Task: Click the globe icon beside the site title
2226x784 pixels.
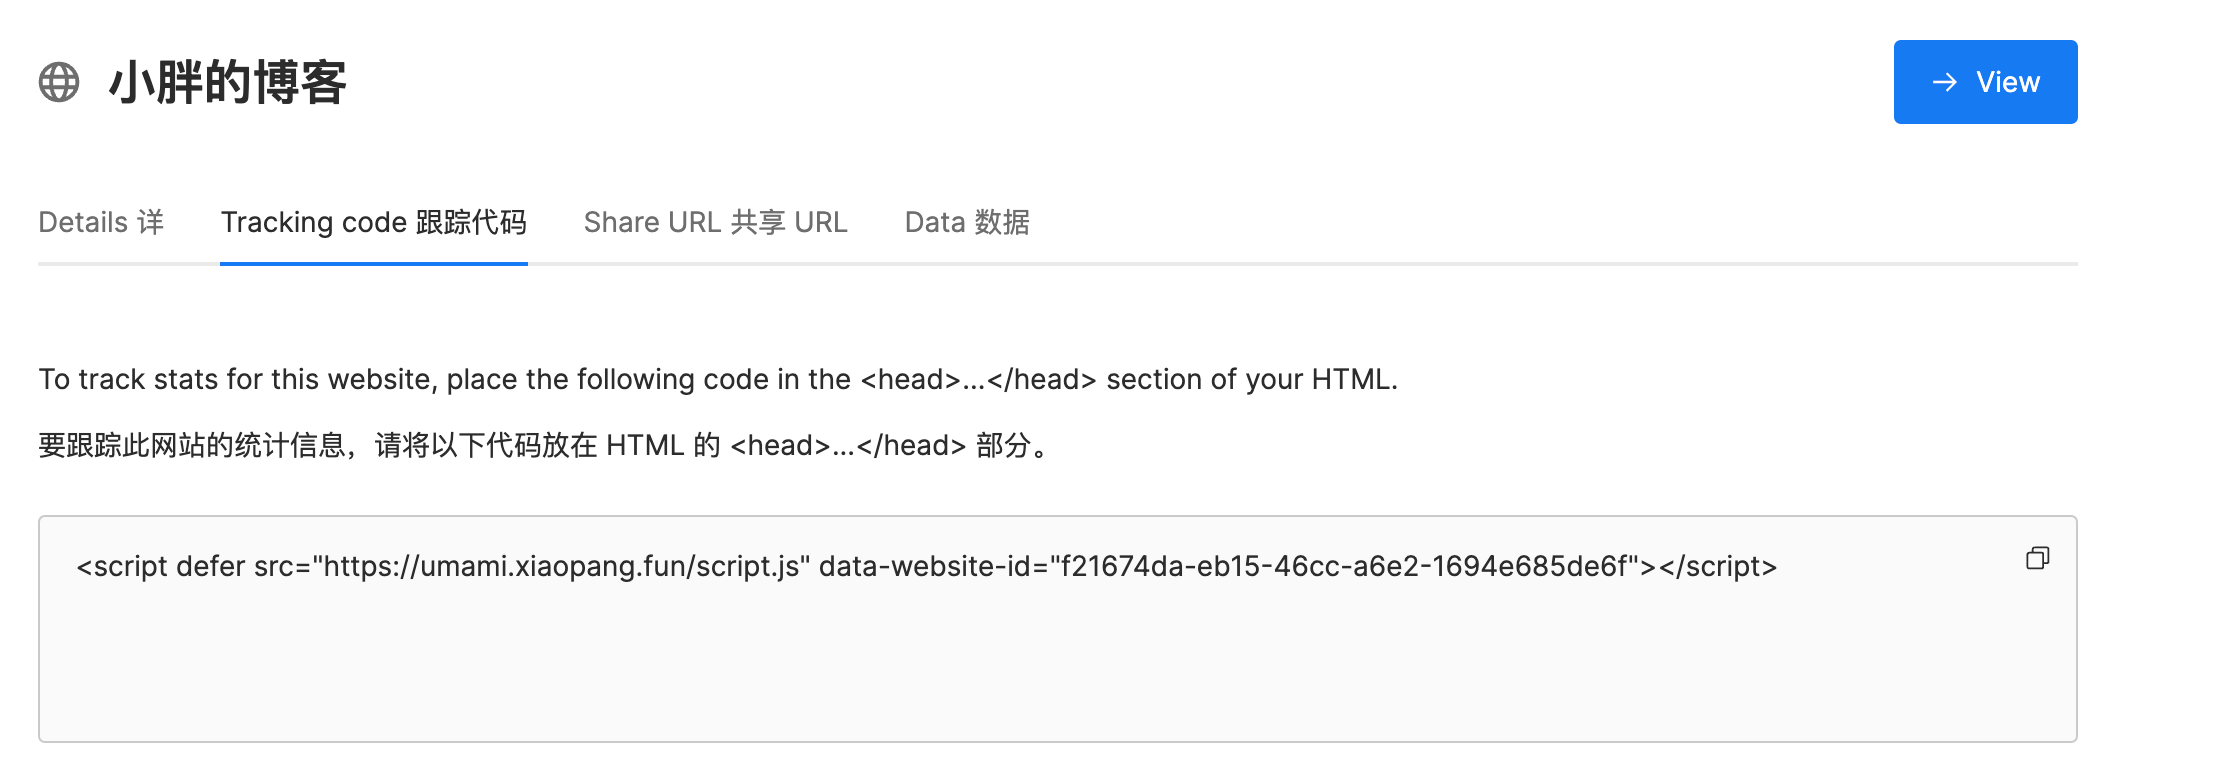Action: click(59, 82)
